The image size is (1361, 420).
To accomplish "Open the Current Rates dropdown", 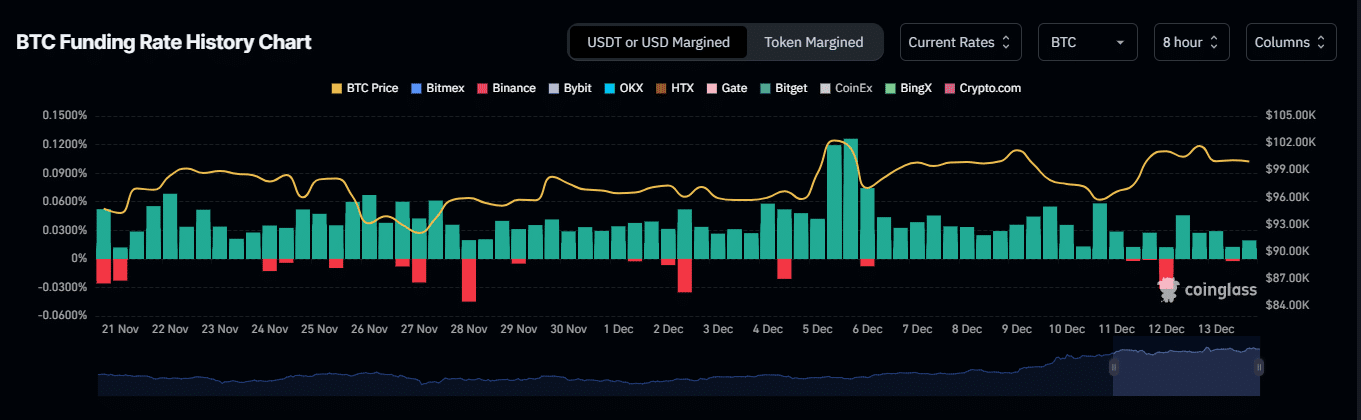I will 960,42.
